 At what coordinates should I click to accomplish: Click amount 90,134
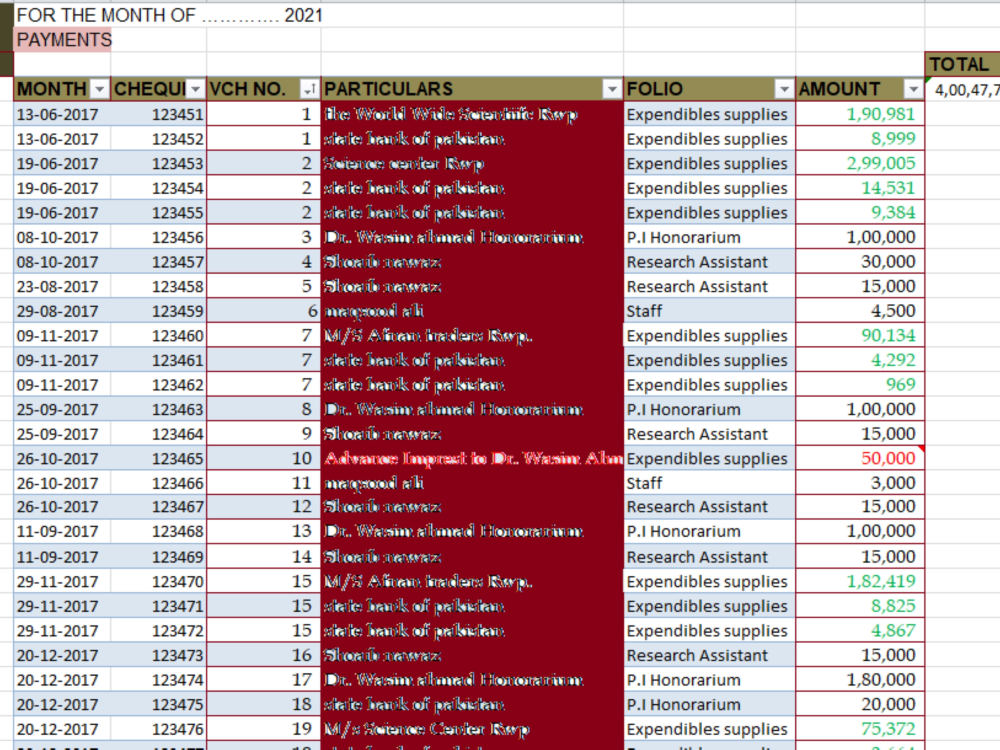888,335
